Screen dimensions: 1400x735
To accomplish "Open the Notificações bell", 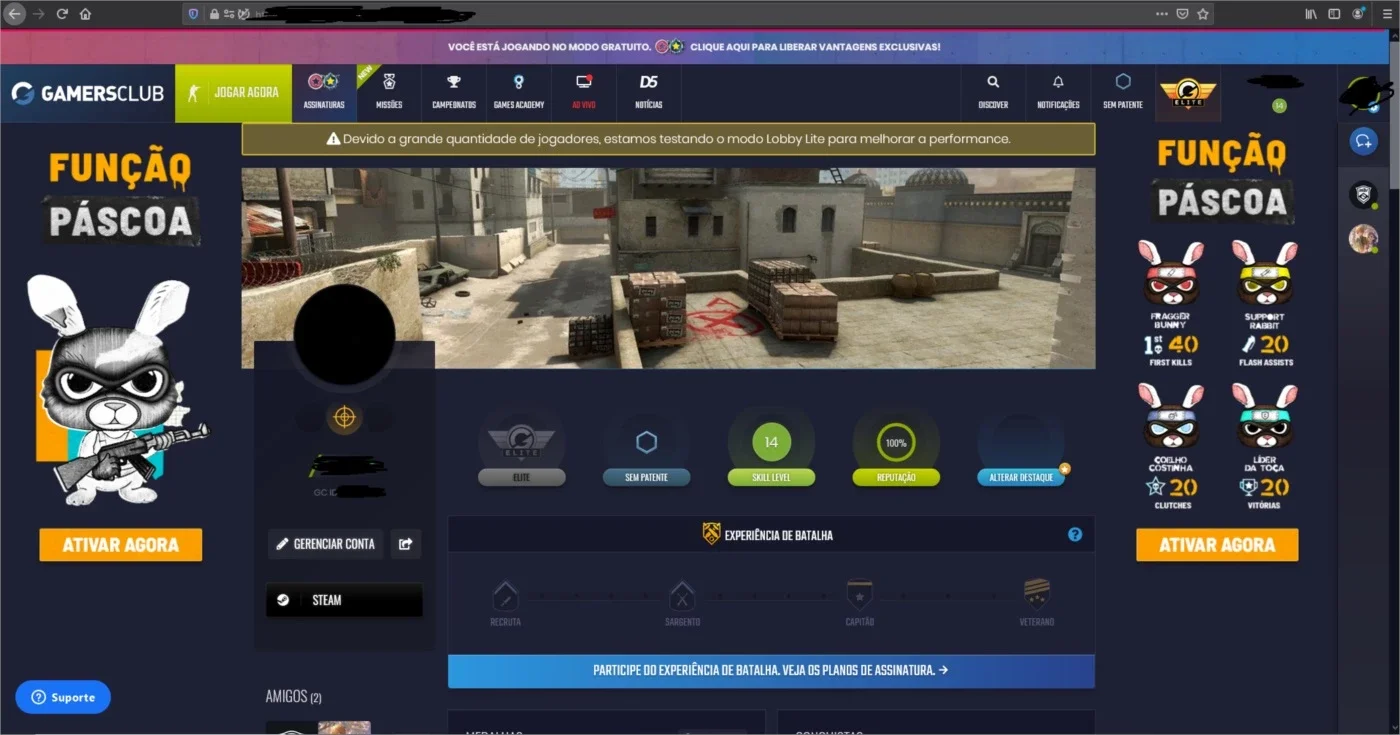I will tap(1058, 93).
